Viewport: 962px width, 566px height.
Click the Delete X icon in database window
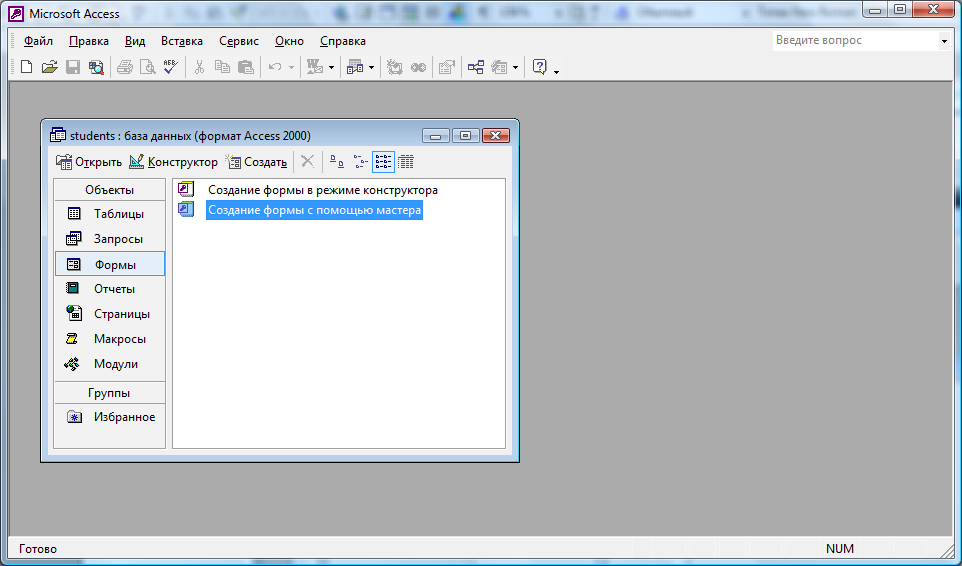307,162
